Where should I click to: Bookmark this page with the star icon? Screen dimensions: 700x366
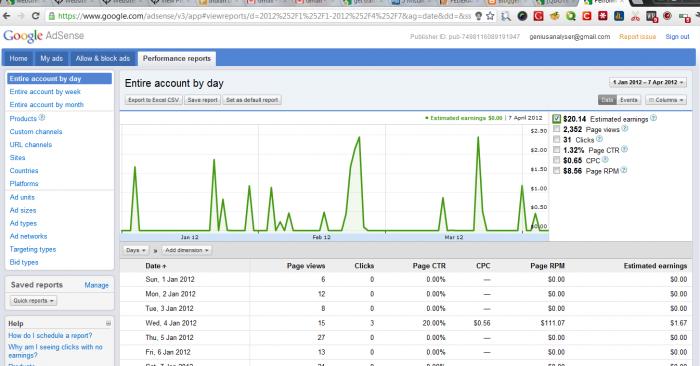click(490, 16)
